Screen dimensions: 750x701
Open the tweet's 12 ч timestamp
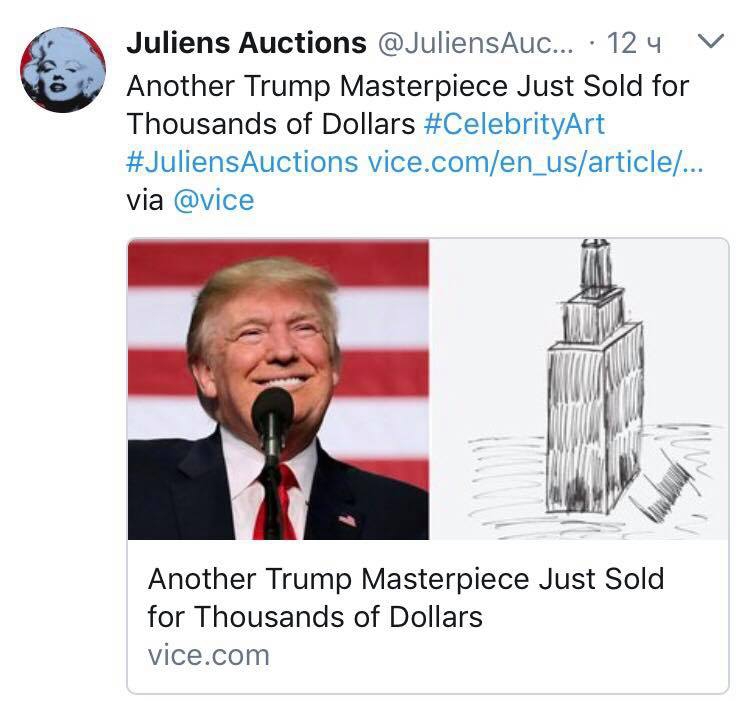point(634,43)
